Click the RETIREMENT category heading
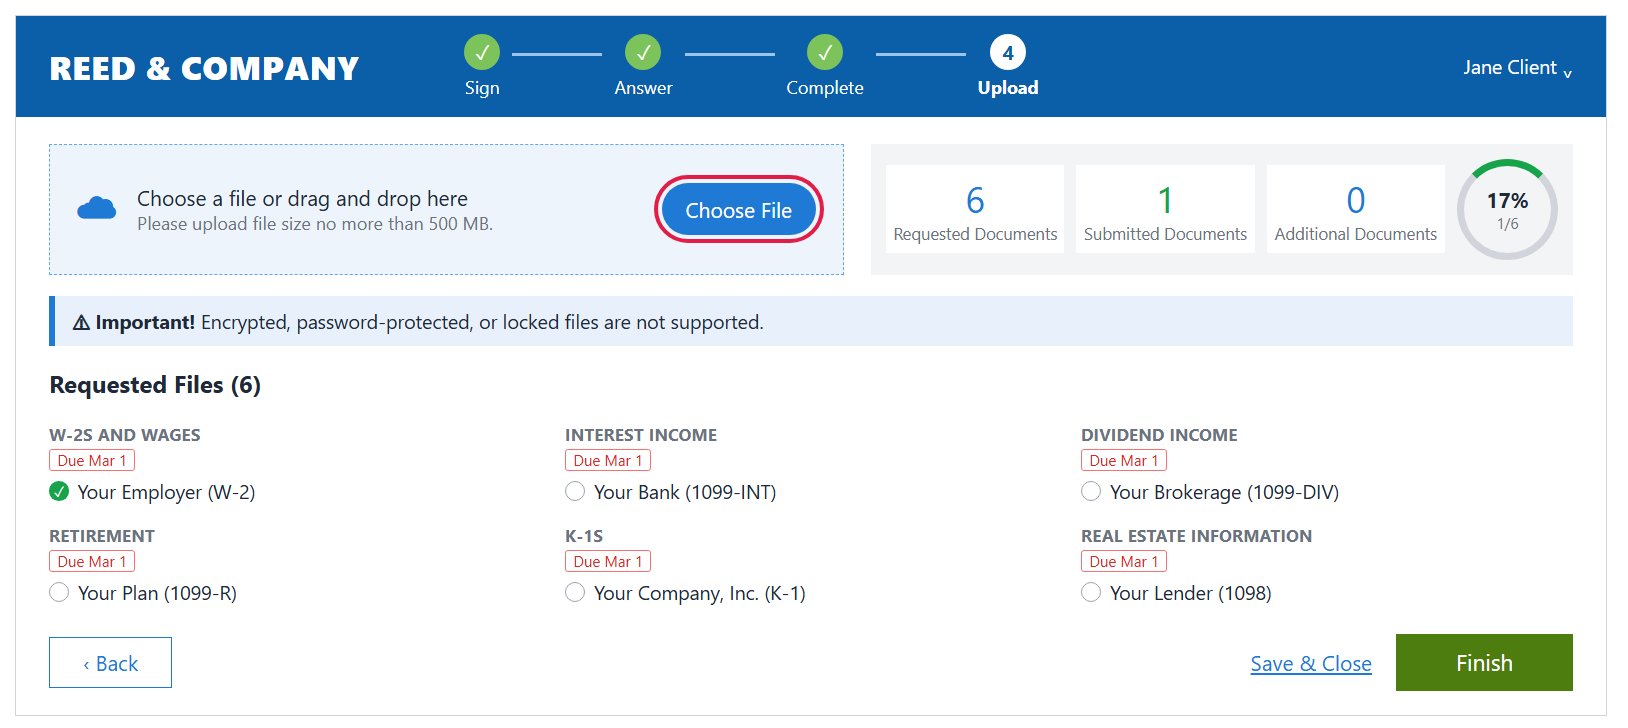Image resolution: width=1628 pixels, height=728 pixels. [102, 536]
